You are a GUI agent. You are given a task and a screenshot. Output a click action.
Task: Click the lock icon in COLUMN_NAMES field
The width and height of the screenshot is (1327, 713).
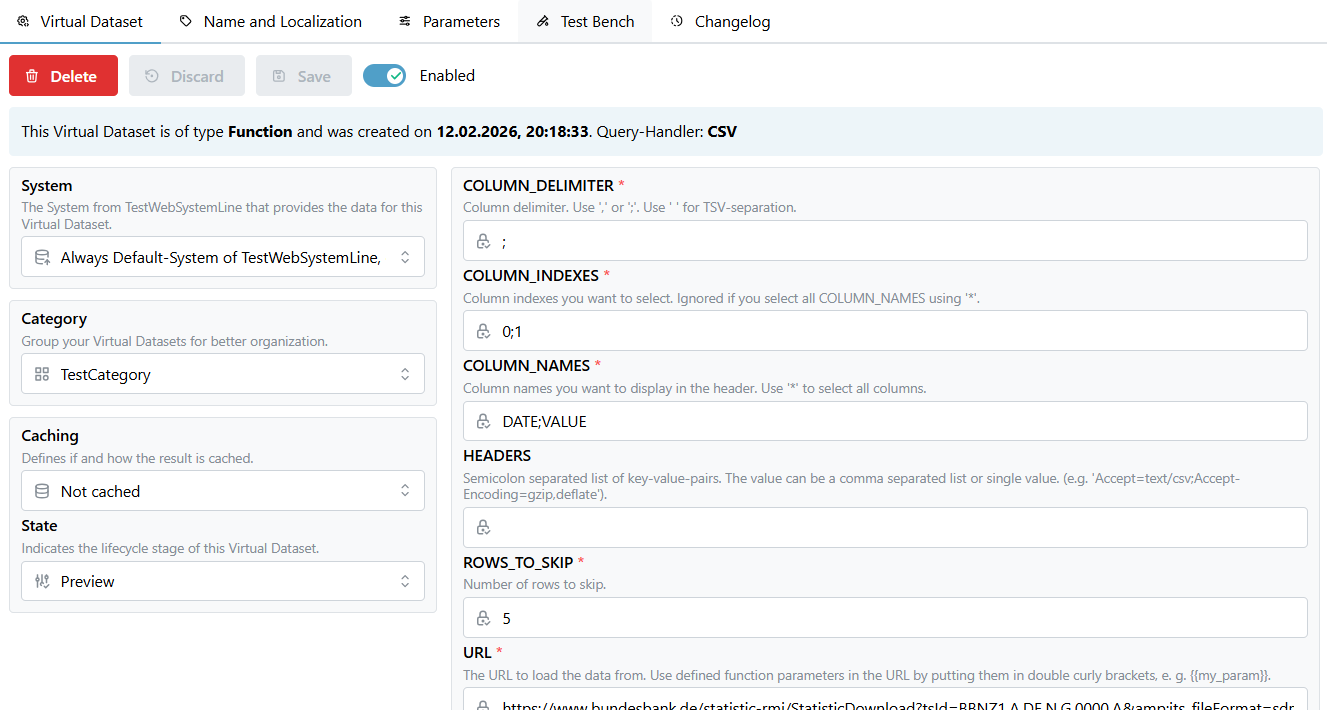click(483, 421)
